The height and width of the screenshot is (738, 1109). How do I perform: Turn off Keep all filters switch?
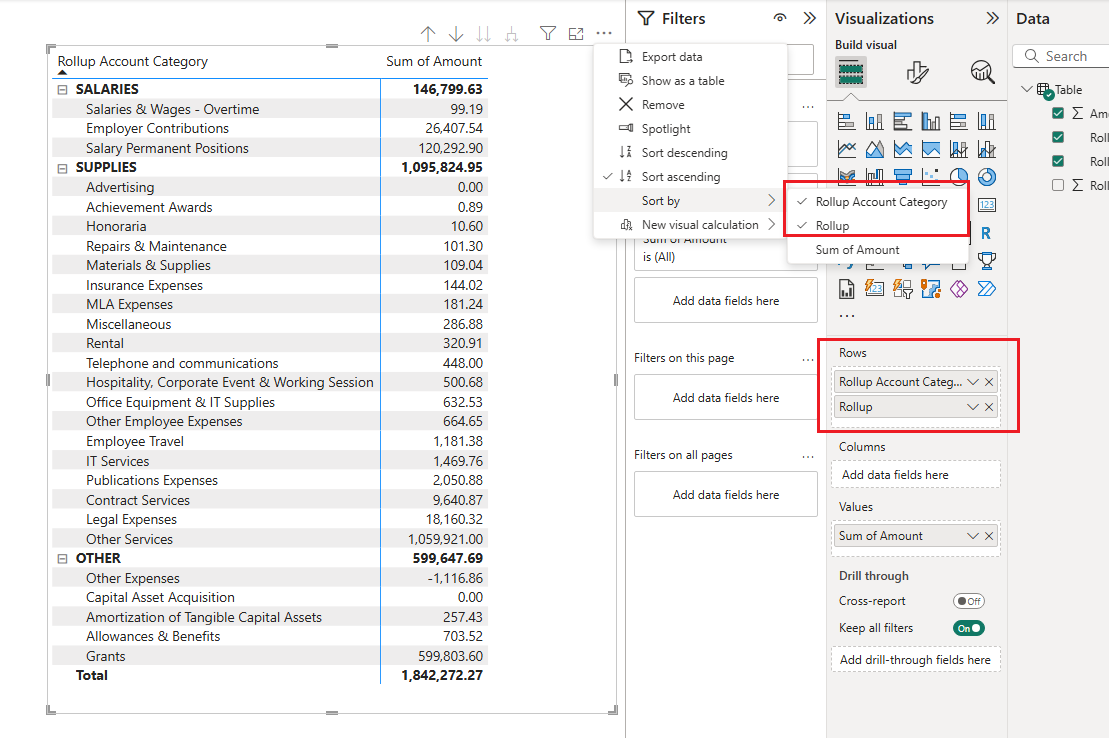click(x=968, y=628)
